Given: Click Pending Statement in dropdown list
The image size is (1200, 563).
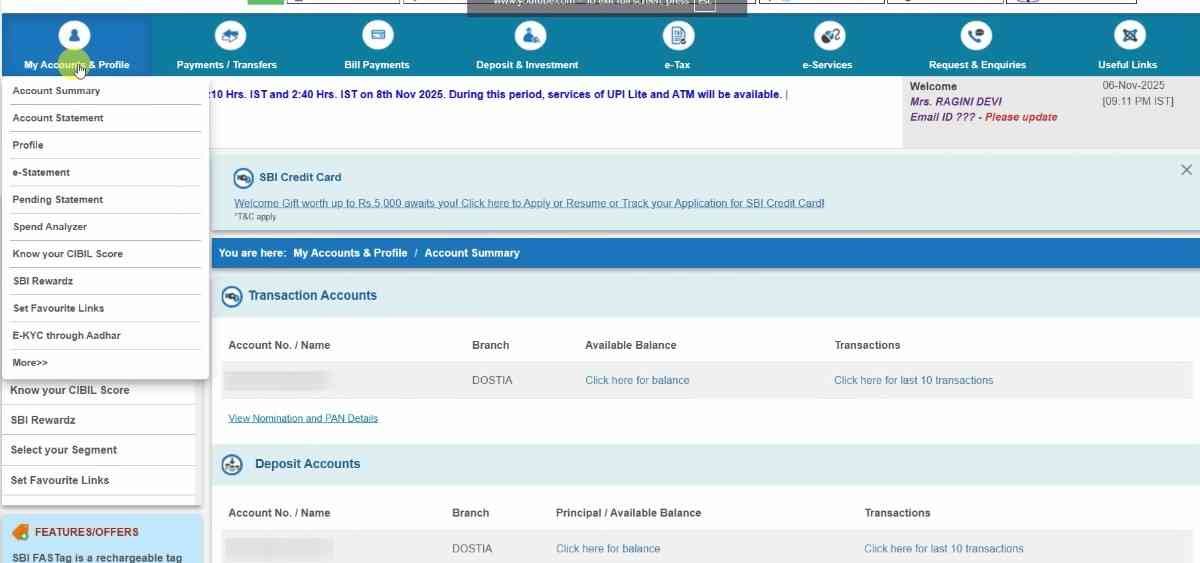Looking at the screenshot, I should 58,200.
